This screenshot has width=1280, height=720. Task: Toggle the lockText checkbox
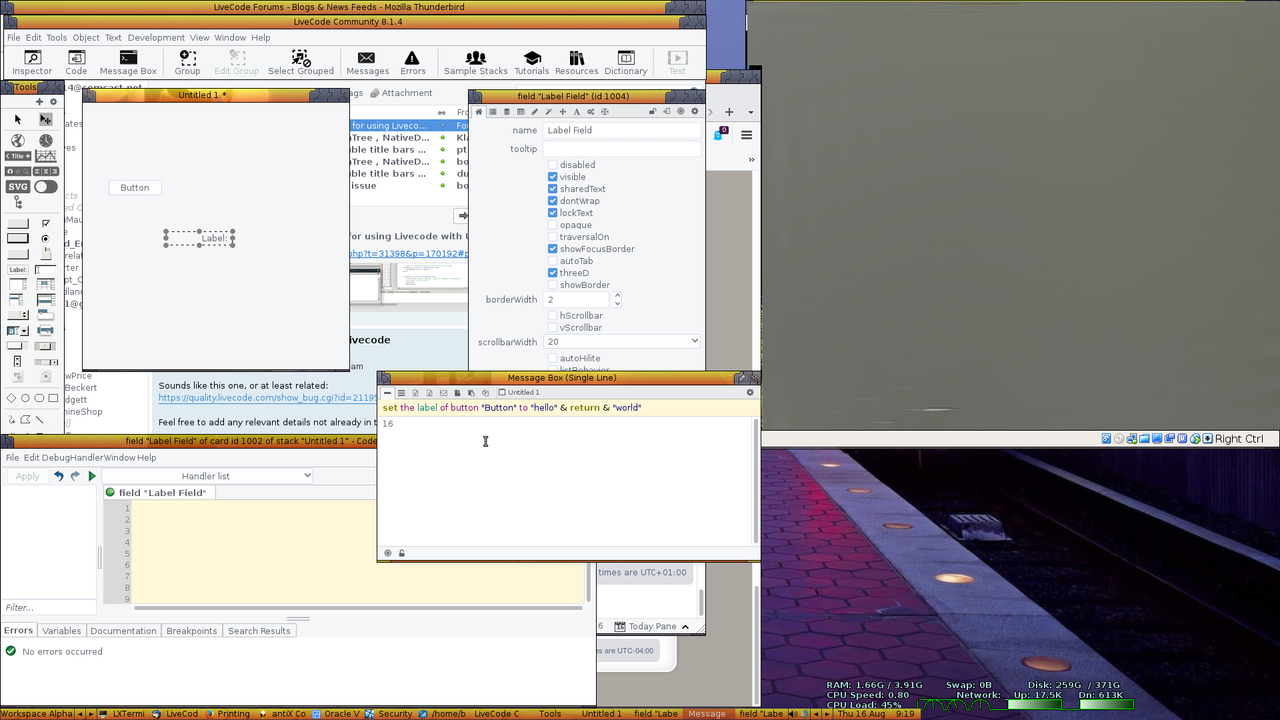point(553,213)
